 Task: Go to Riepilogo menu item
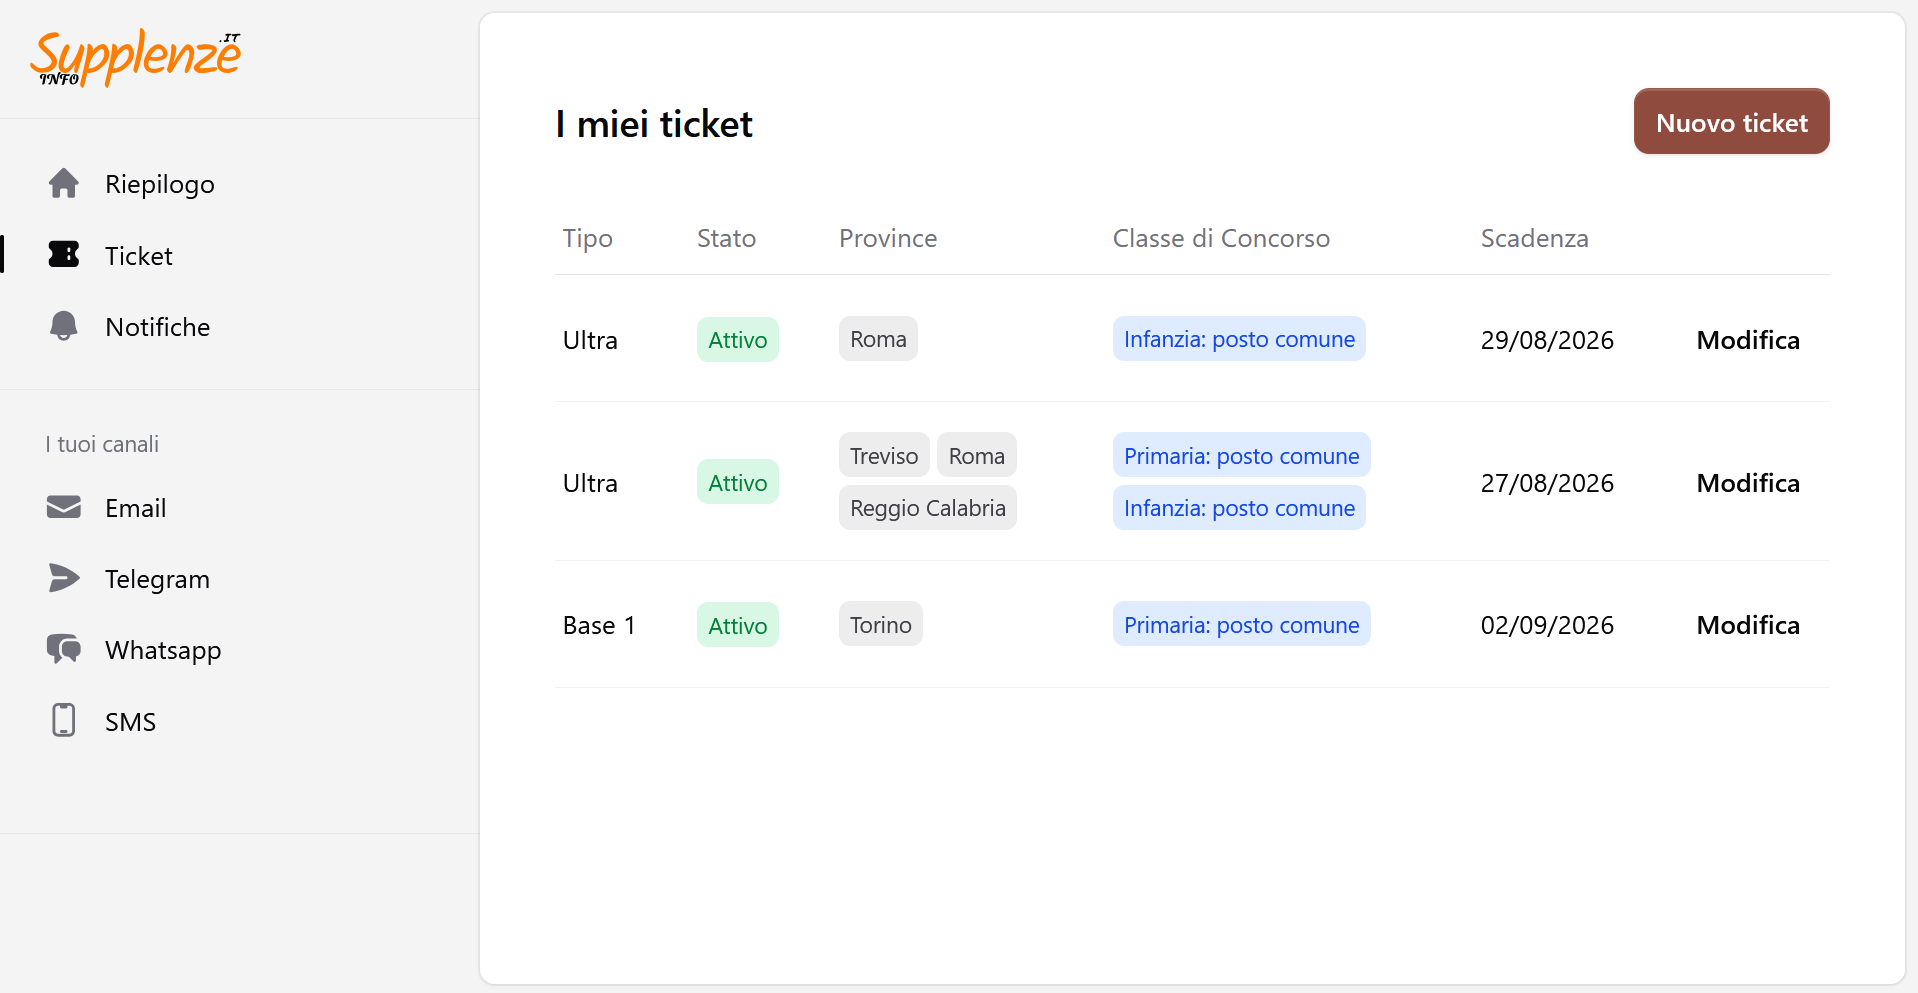(160, 184)
